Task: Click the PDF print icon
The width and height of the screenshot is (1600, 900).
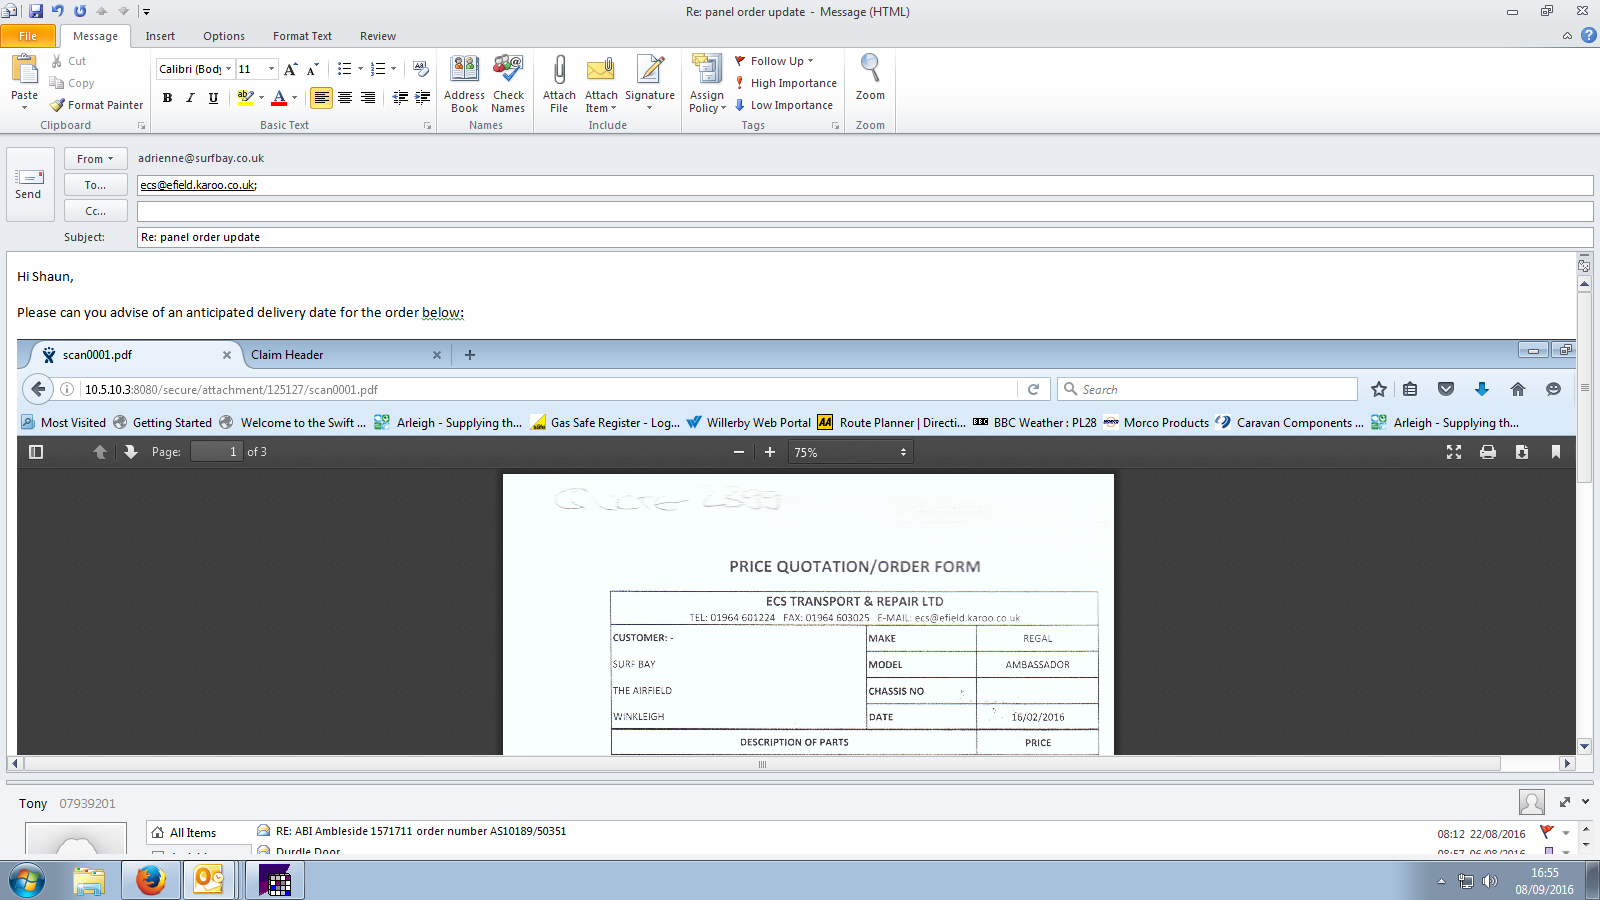Action: (1488, 452)
